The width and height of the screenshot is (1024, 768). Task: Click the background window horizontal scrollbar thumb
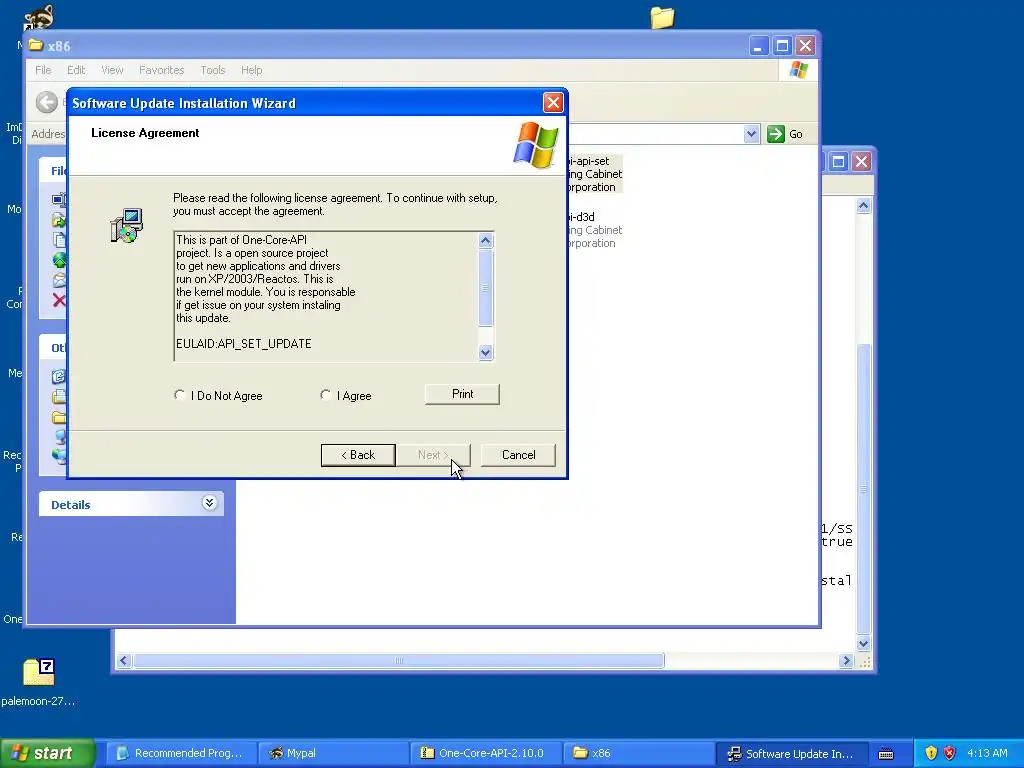click(x=399, y=661)
